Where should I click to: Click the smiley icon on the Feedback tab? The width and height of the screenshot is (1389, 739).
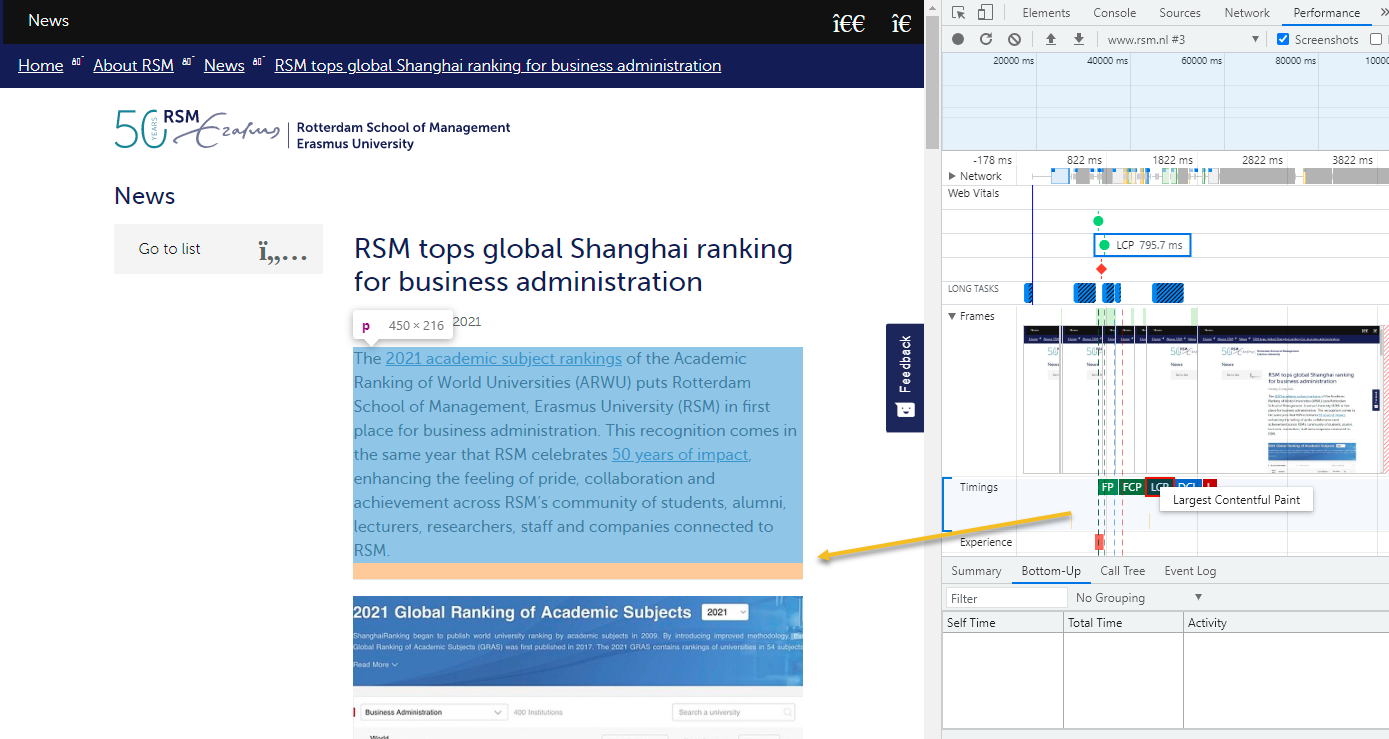[905, 410]
